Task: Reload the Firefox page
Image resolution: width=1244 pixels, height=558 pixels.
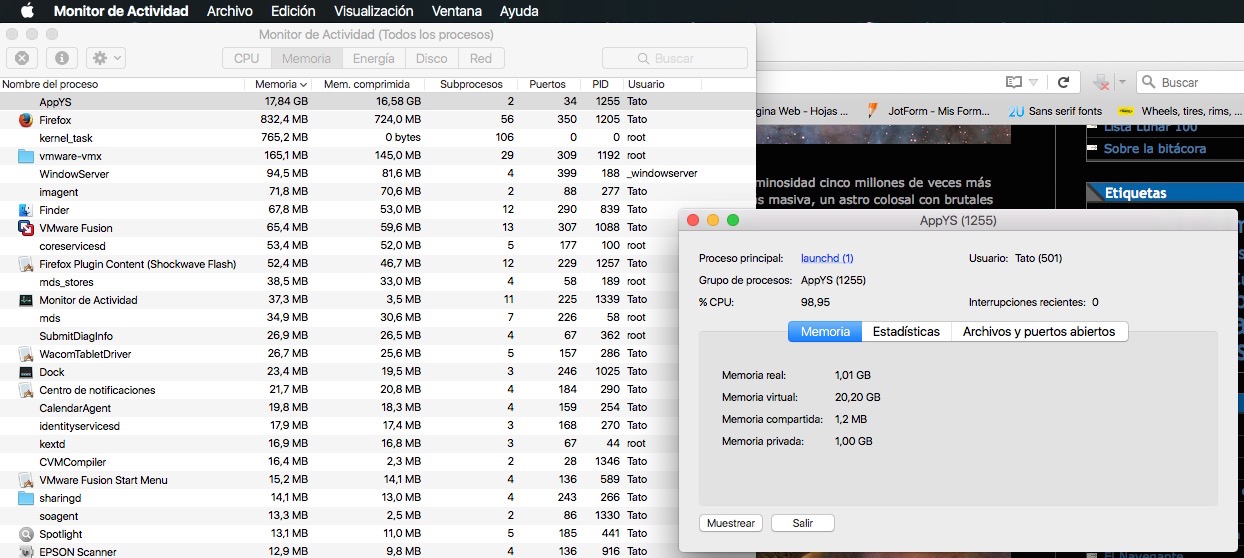Action: 1064,82
